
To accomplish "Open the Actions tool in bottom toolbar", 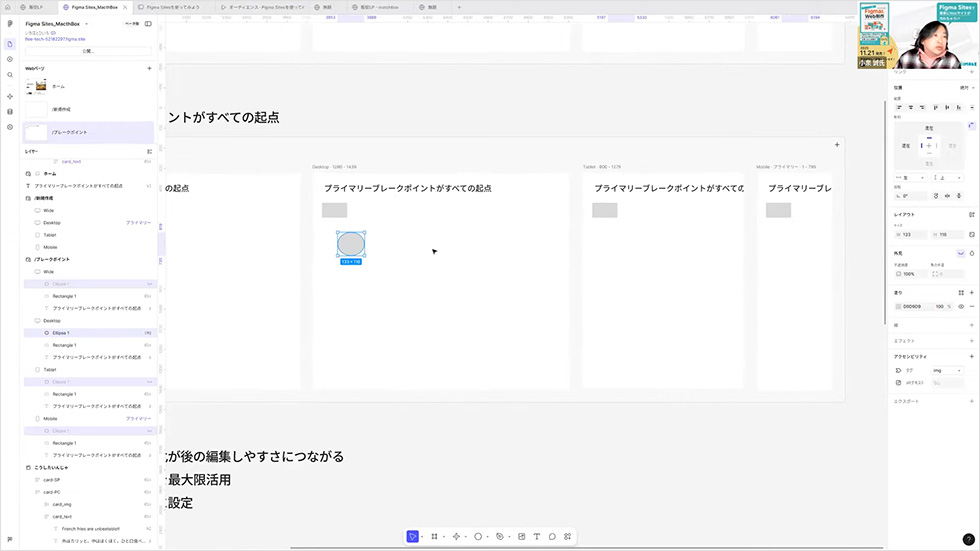I will pyautogui.click(x=568, y=537).
